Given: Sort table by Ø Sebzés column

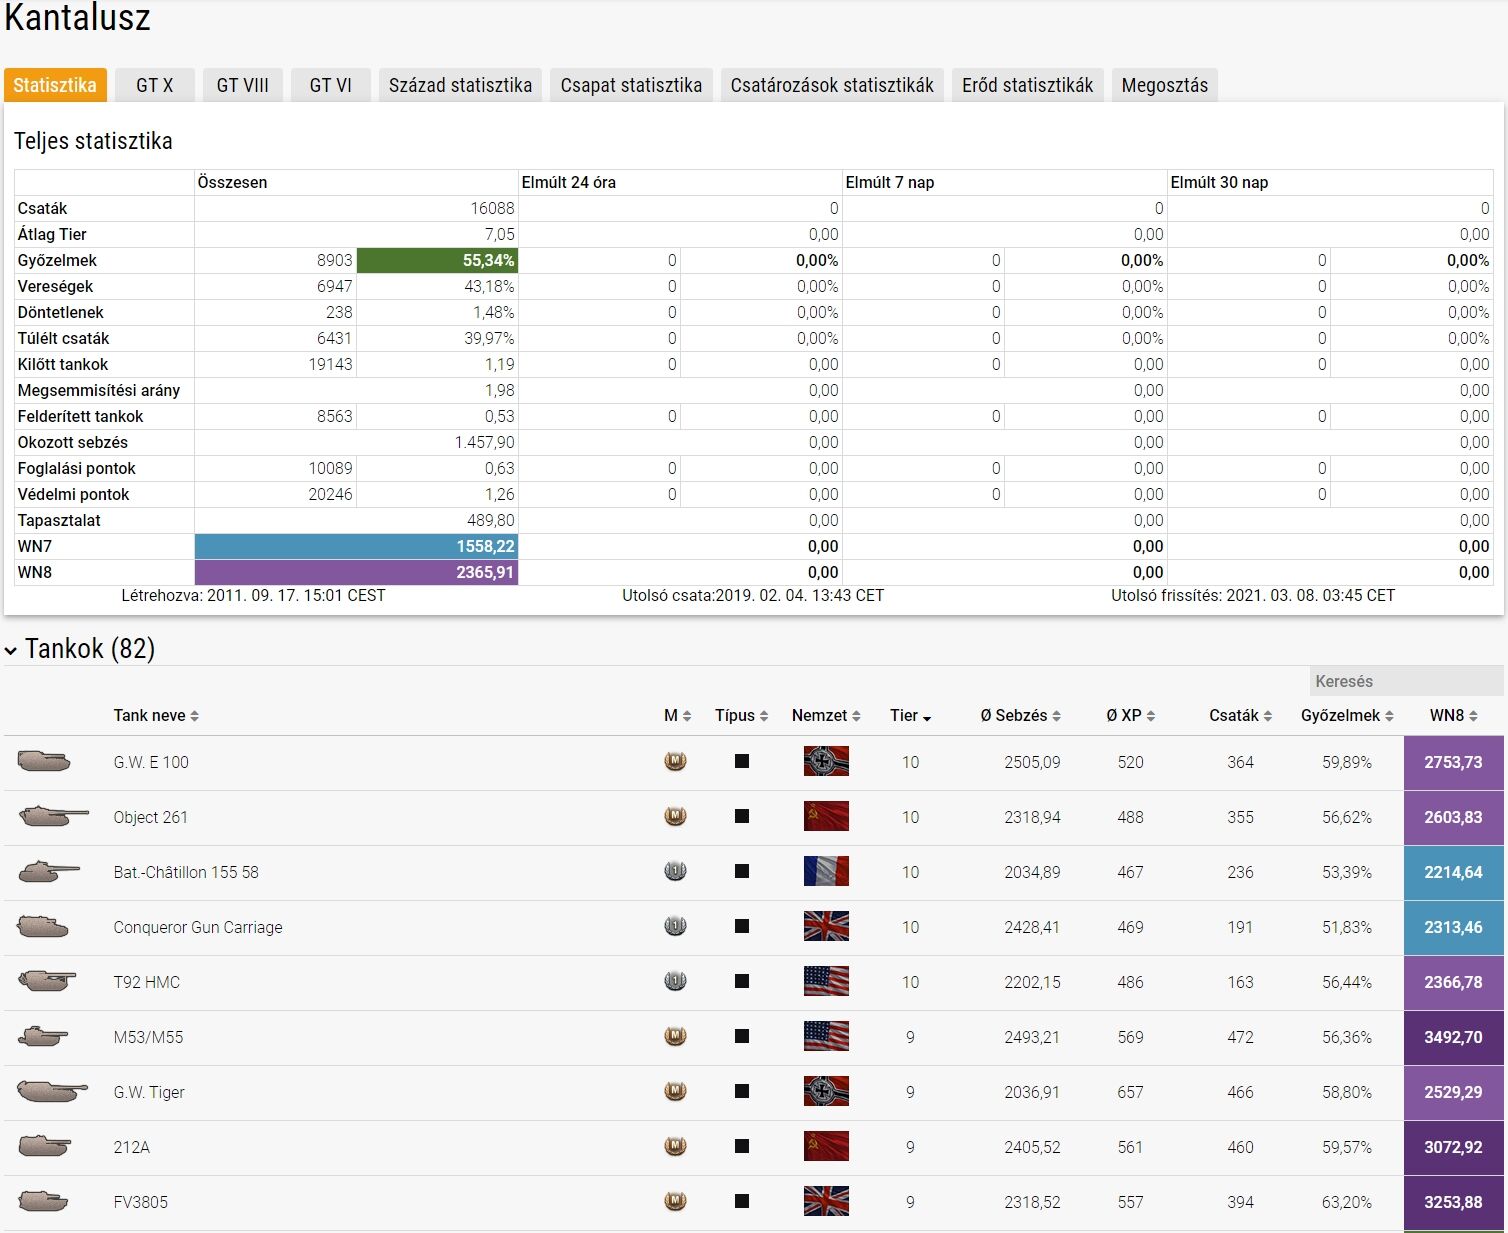Looking at the screenshot, I should click(1021, 716).
